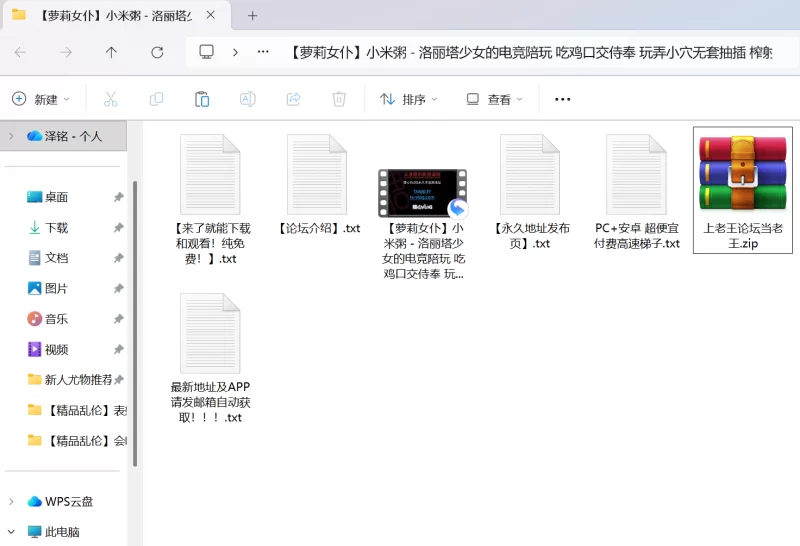The width and height of the screenshot is (800, 546).
Task: Open the 下载 folder in sidebar
Action: click(56, 228)
